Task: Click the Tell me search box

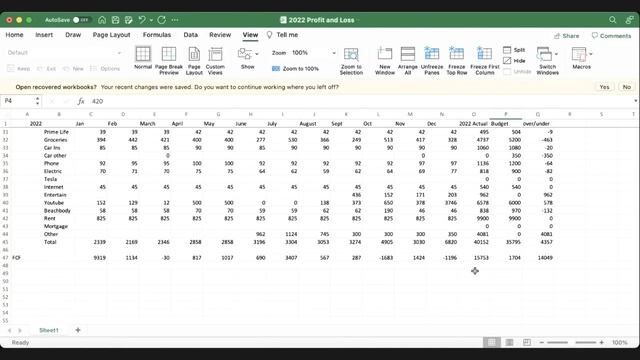Action: click(x=282, y=35)
